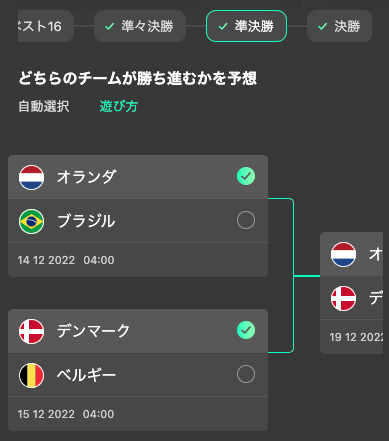Toggle the デンマーク selected checkmark
389x441 pixels.
click(246, 330)
